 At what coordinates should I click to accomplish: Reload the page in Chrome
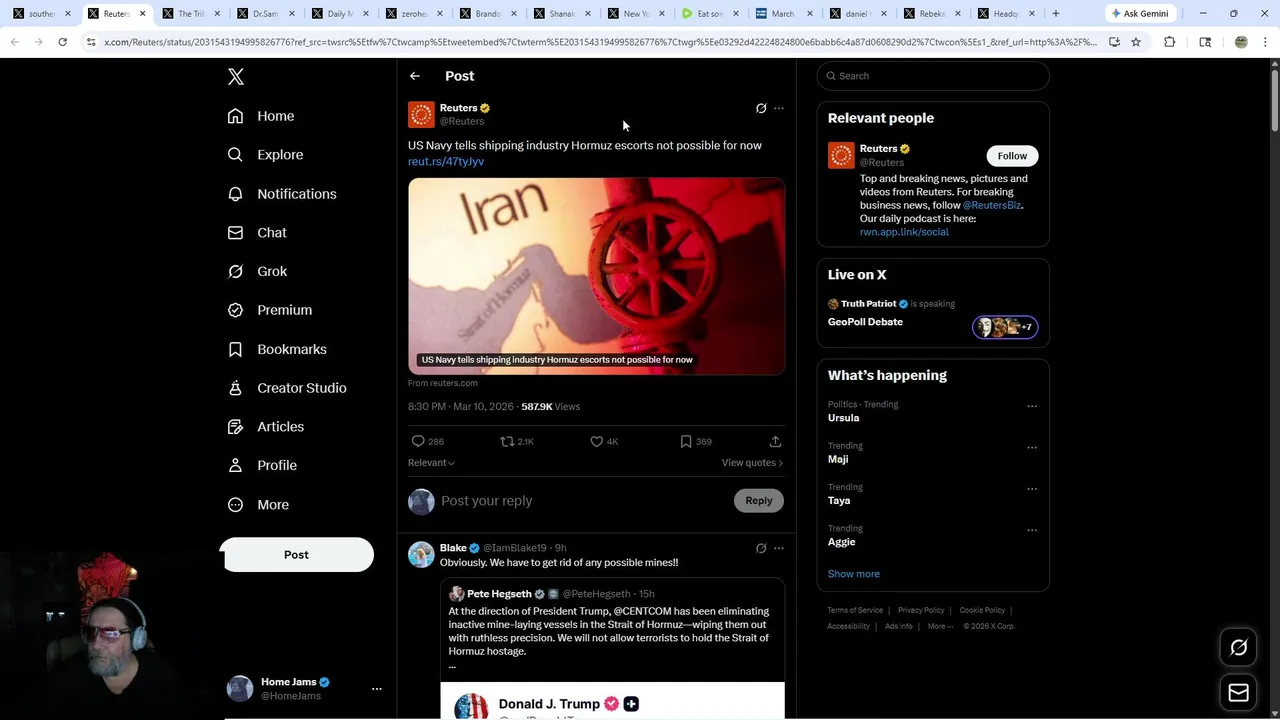pyautogui.click(x=62, y=42)
